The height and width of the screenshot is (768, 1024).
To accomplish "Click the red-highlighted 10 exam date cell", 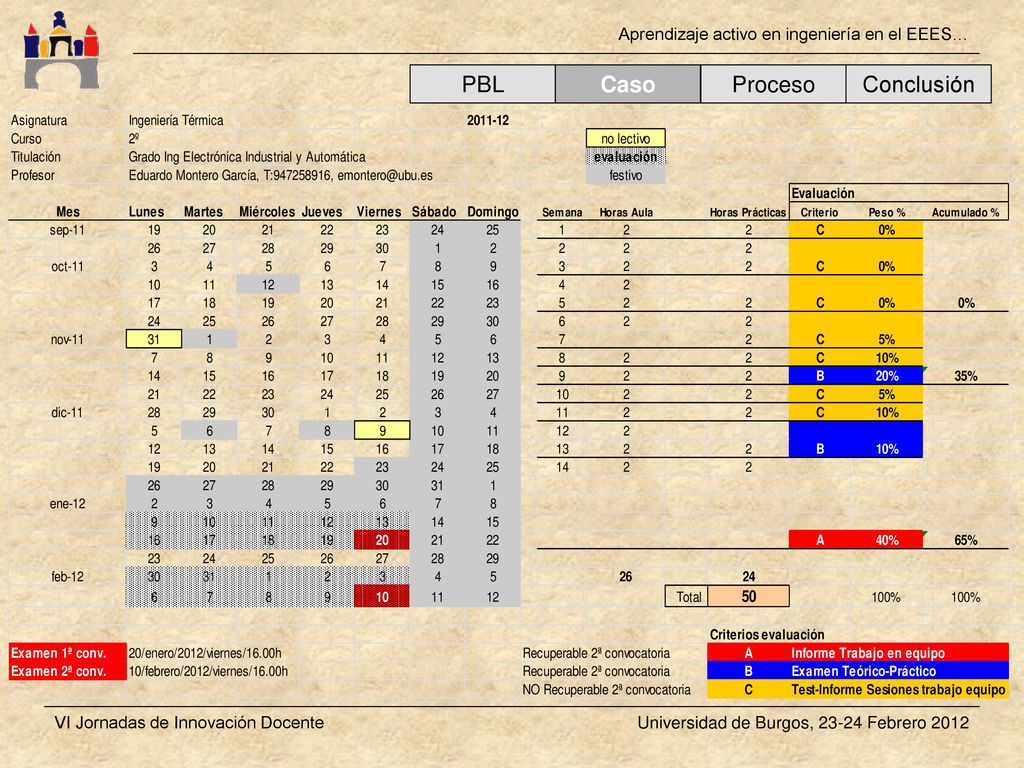I will click(382, 597).
